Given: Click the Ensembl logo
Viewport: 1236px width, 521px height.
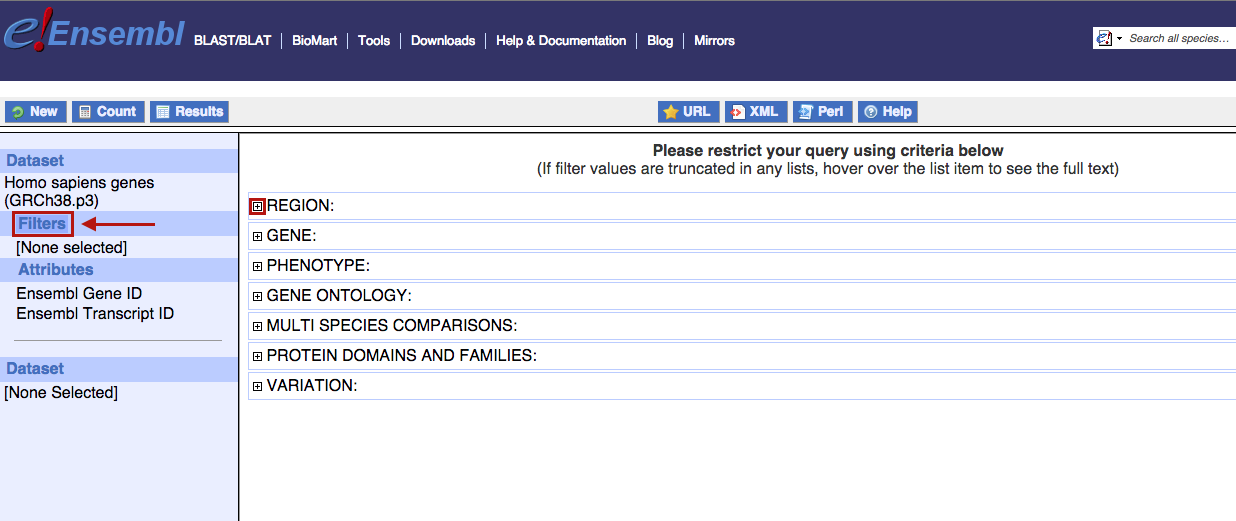Looking at the screenshot, I should tap(93, 35).
